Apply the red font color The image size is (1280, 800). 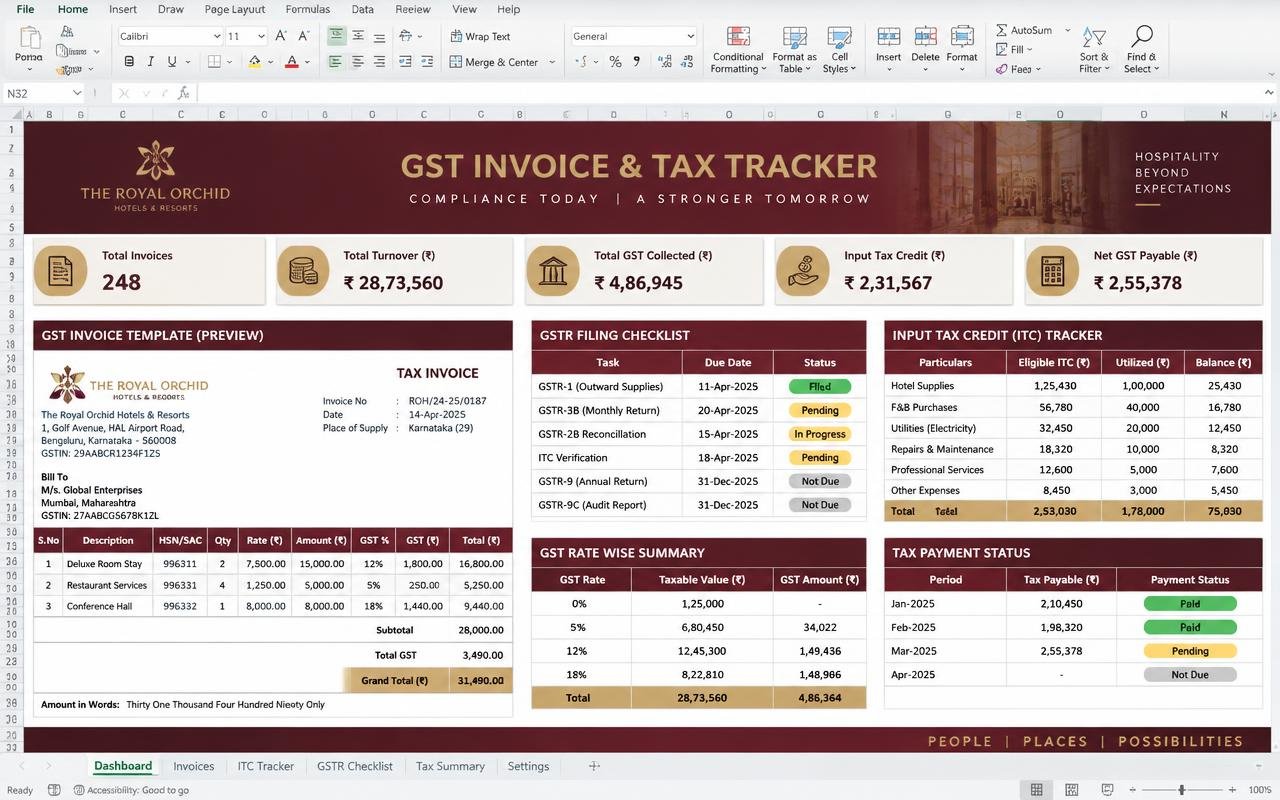point(292,62)
